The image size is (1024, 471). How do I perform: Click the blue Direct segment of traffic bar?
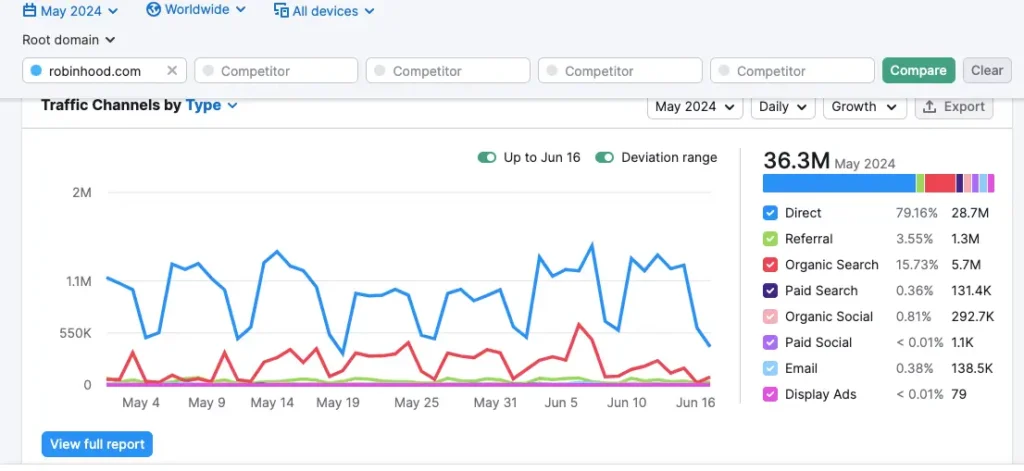839,183
